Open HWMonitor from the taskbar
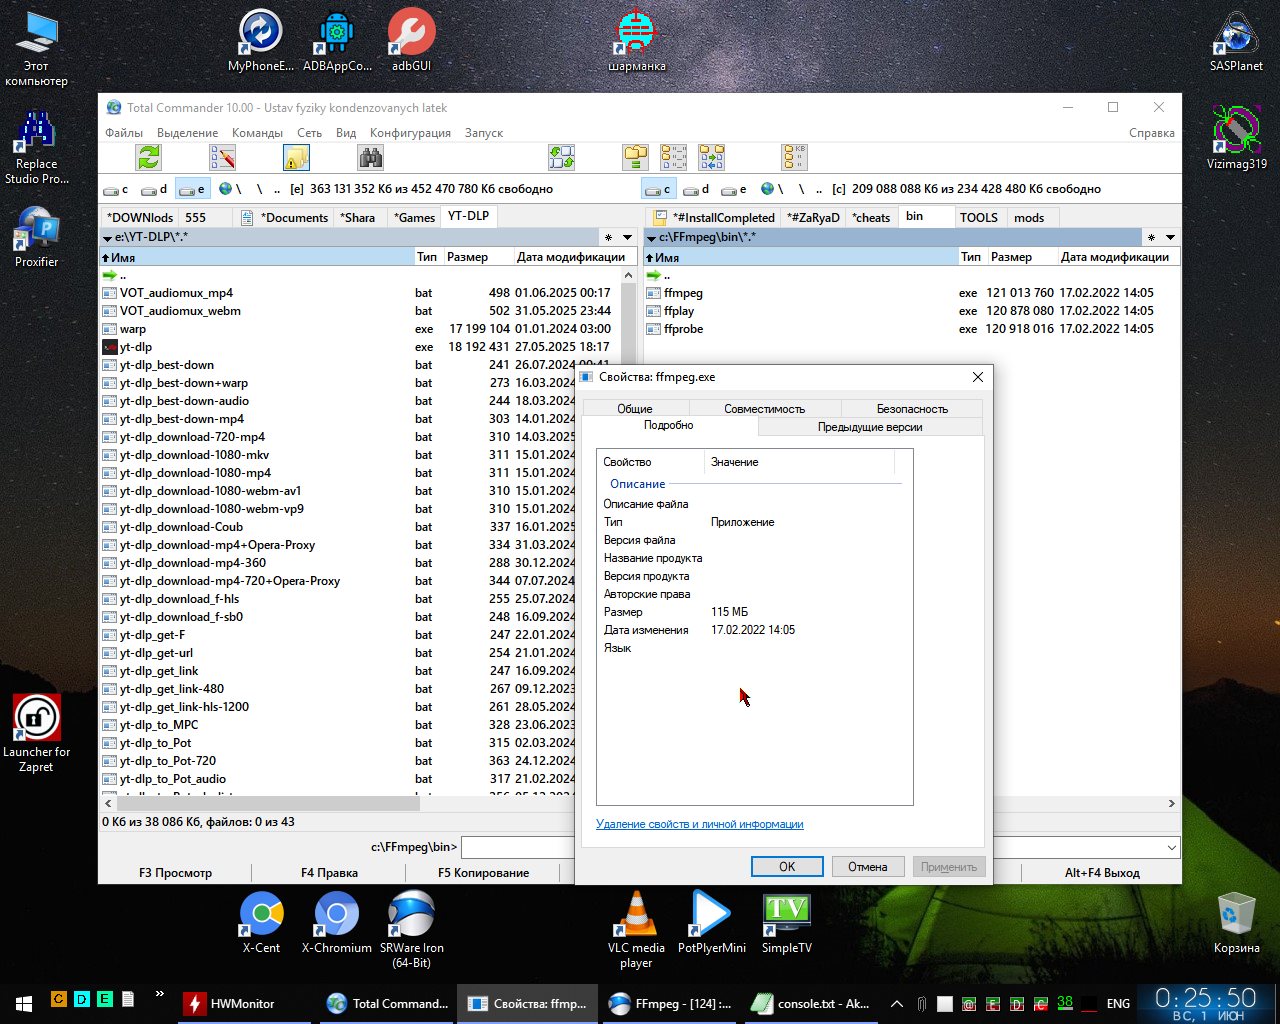The height and width of the screenshot is (1024, 1280). click(230, 1003)
